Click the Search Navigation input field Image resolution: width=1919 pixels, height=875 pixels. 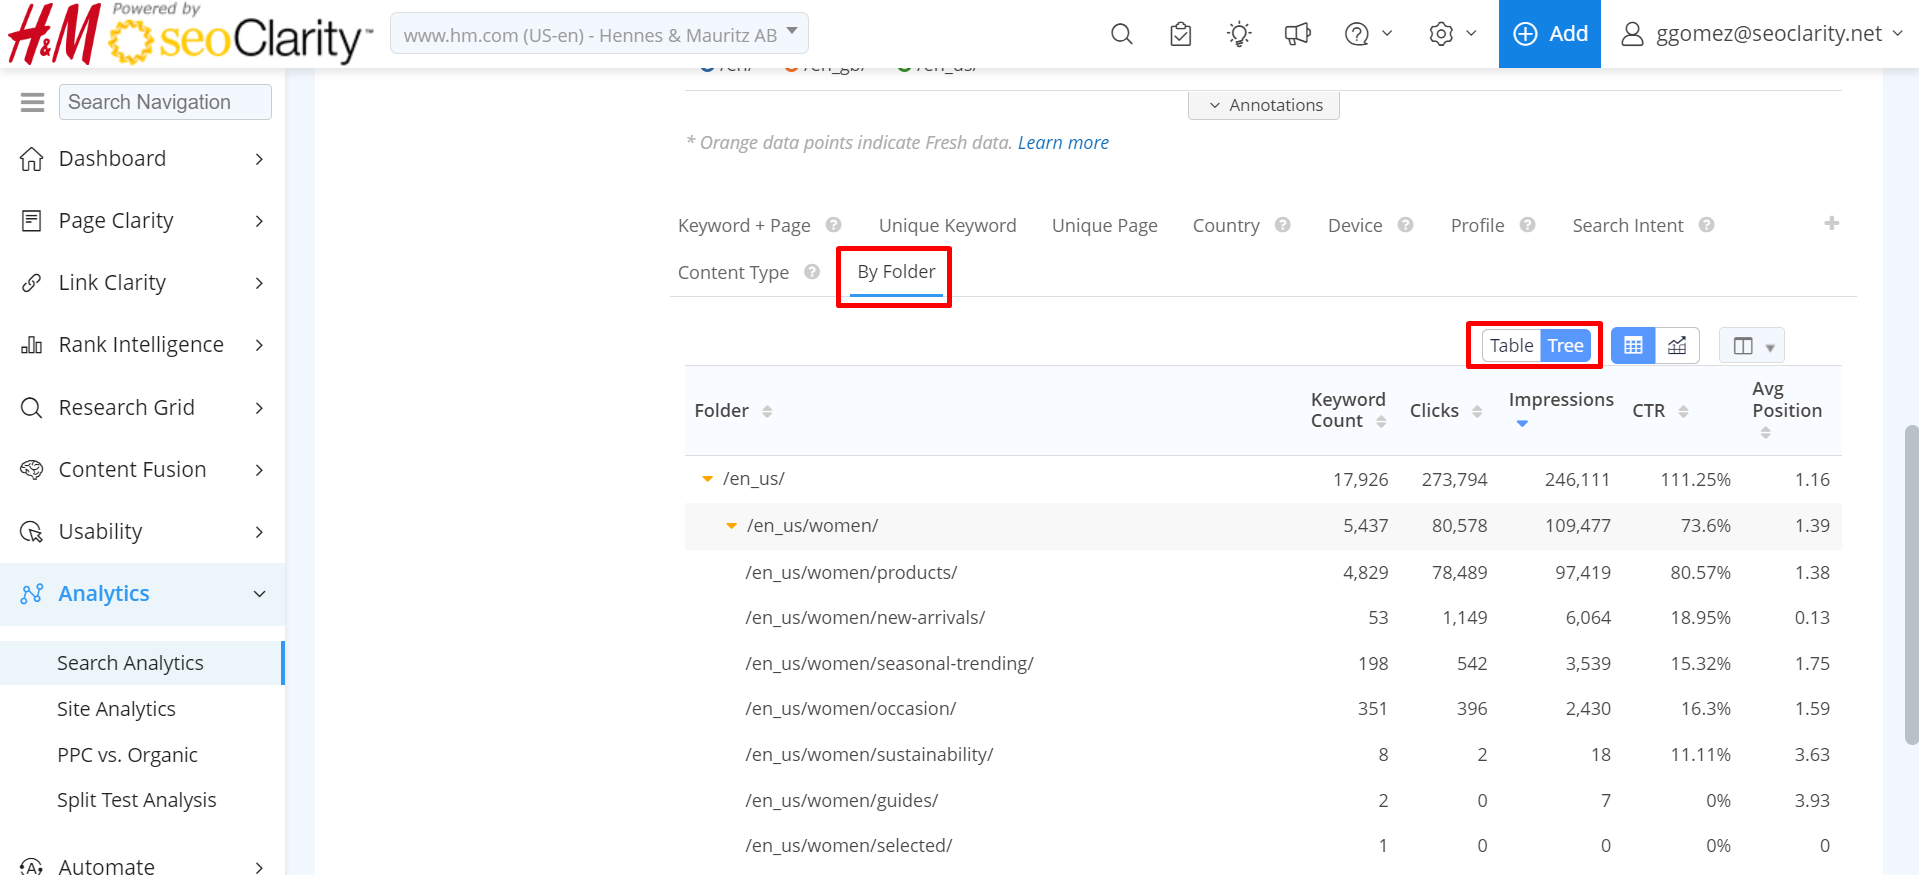click(165, 102)
